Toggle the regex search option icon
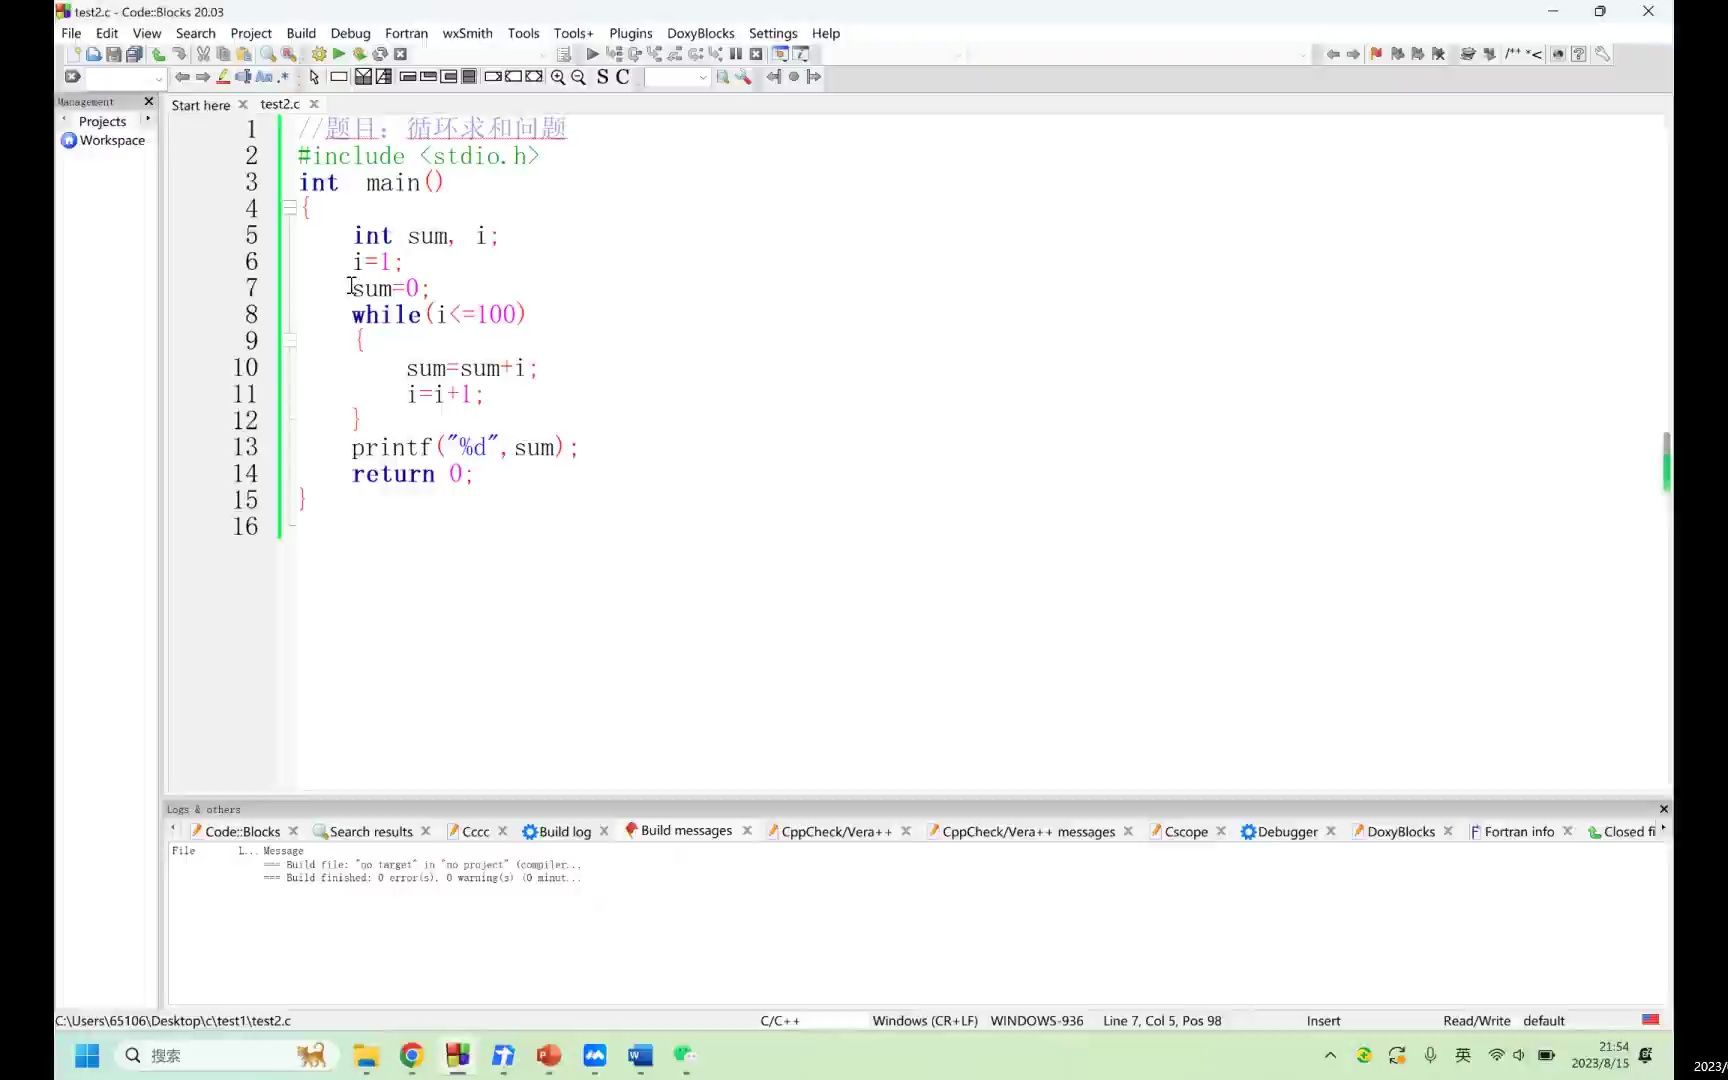The height and width of the screenshot is (1080, 1728). [284, 77]
